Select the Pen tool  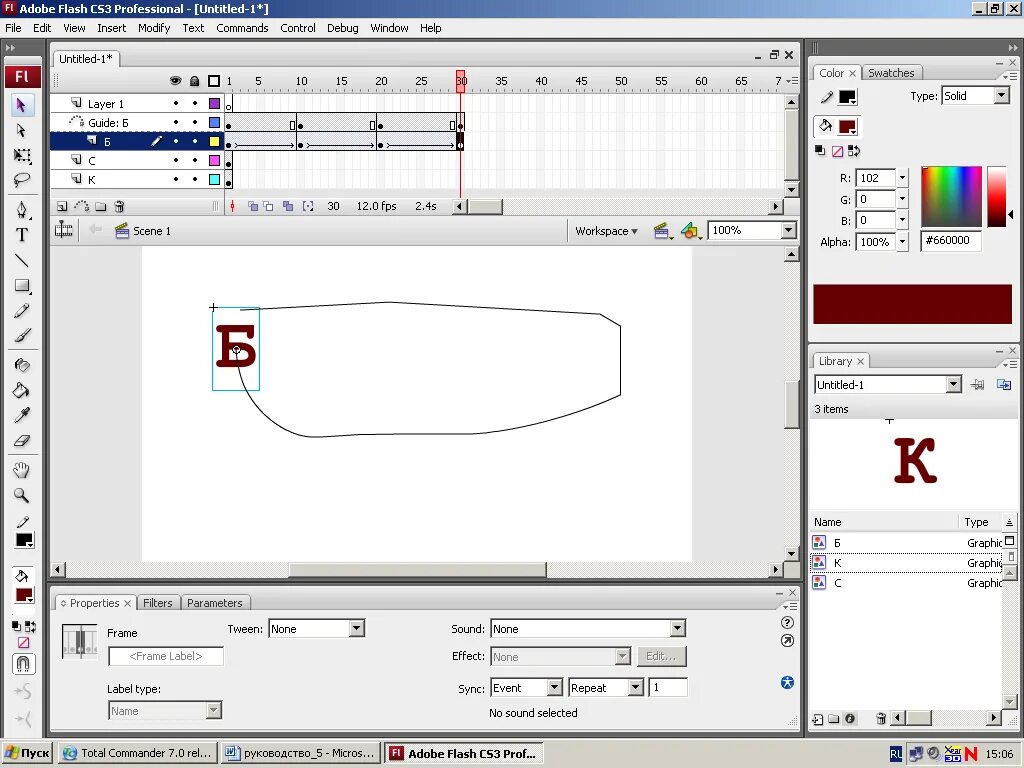[22, 210]
